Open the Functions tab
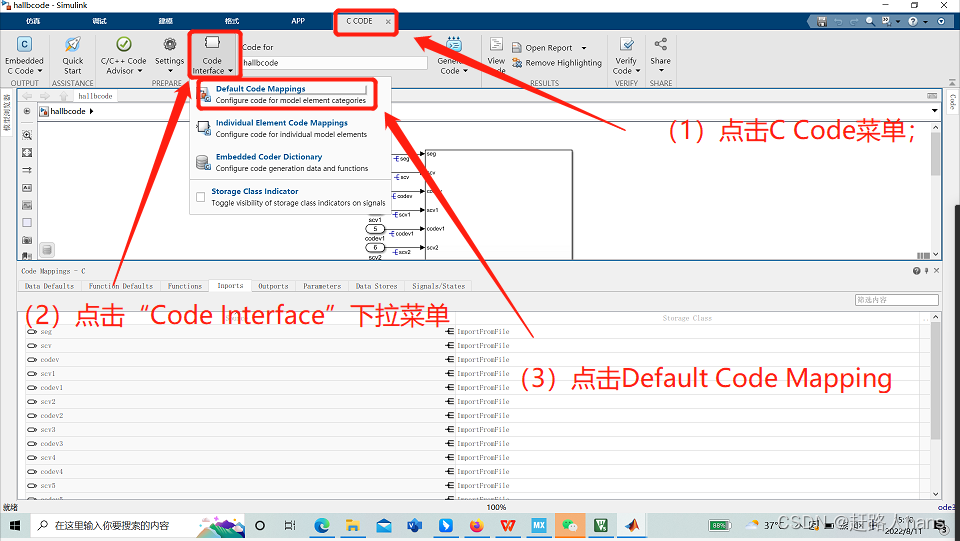Viewport: 960px width, 541px height. (184, 286)
